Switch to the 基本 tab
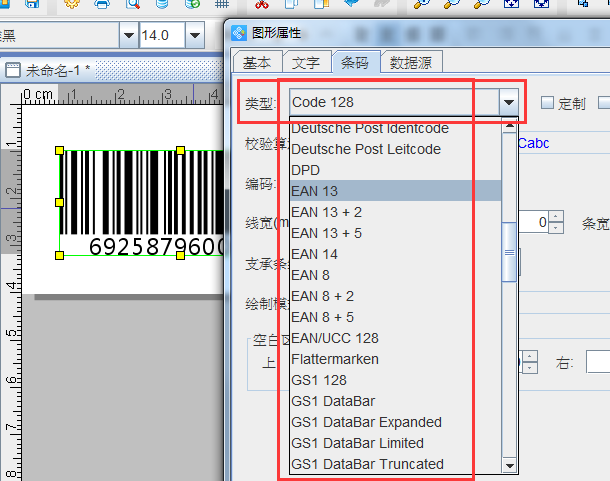The width and height of the screenshot is (610, 481). 257,63
